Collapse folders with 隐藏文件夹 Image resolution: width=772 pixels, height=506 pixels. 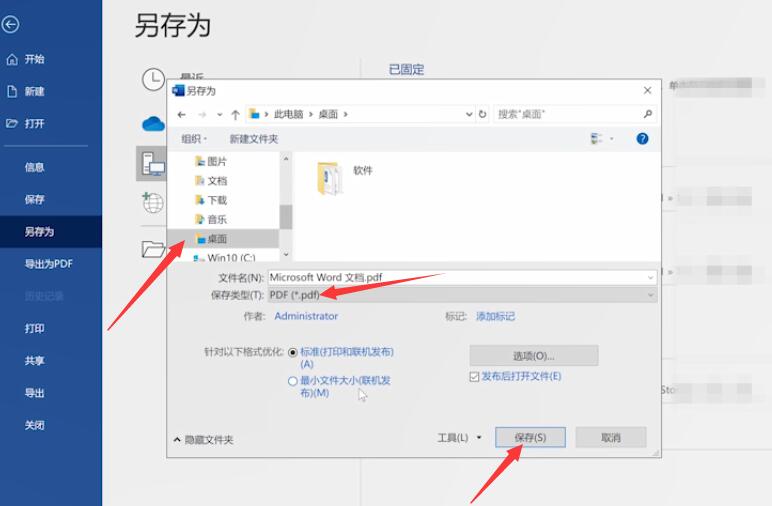[203, 440]
